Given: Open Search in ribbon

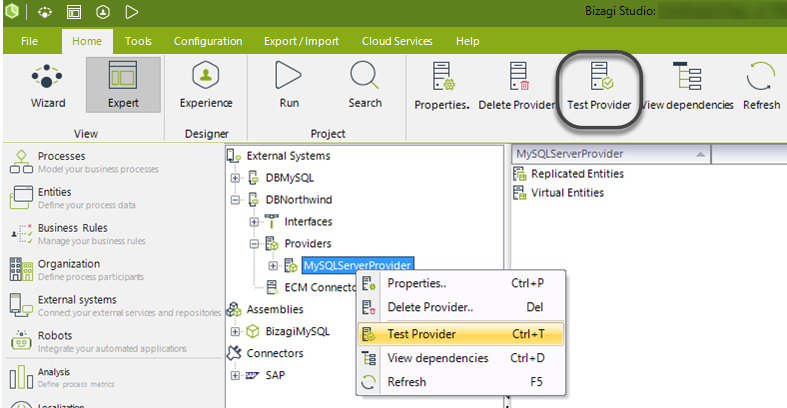Looking at the screenshot, I should tap(365, 85).
